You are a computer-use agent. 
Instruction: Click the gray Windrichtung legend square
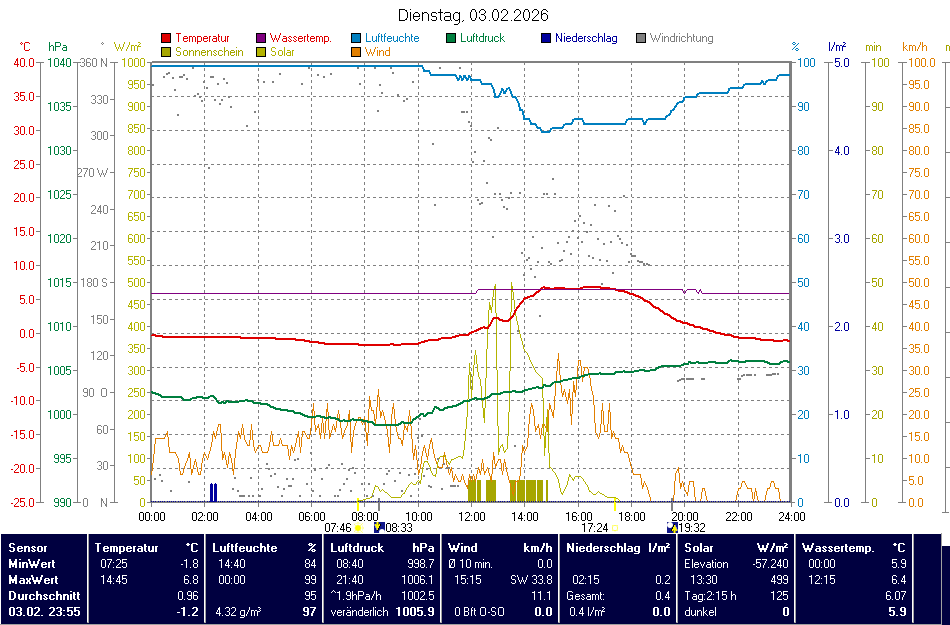(641, 39)
